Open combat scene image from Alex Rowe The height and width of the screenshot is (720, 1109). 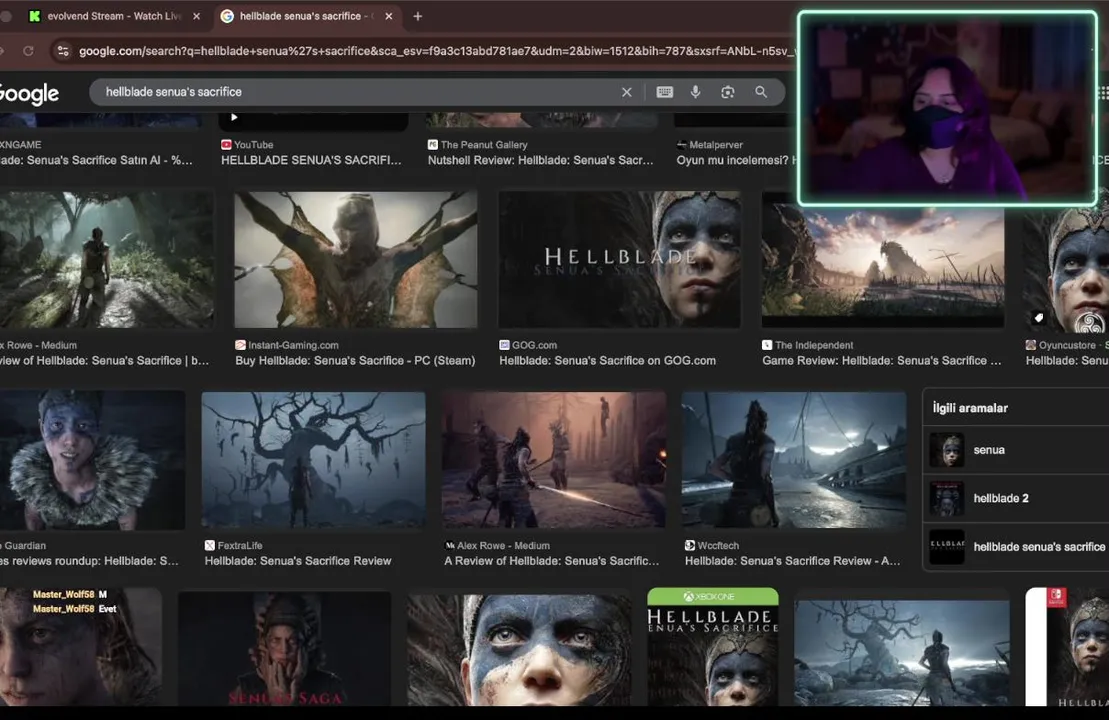point(554,460)
